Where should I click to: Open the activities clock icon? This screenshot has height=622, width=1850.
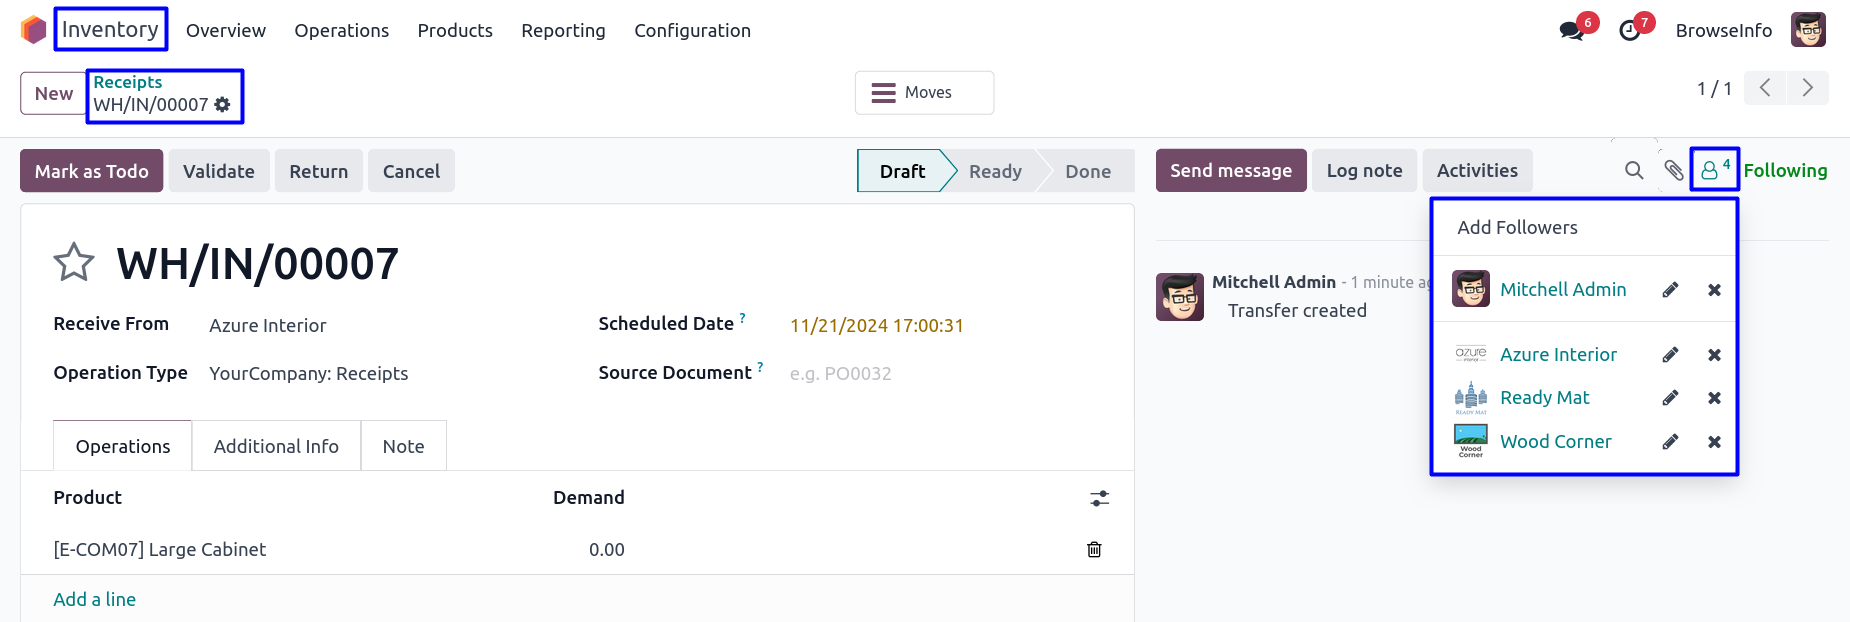click(x=1630, y=31)
